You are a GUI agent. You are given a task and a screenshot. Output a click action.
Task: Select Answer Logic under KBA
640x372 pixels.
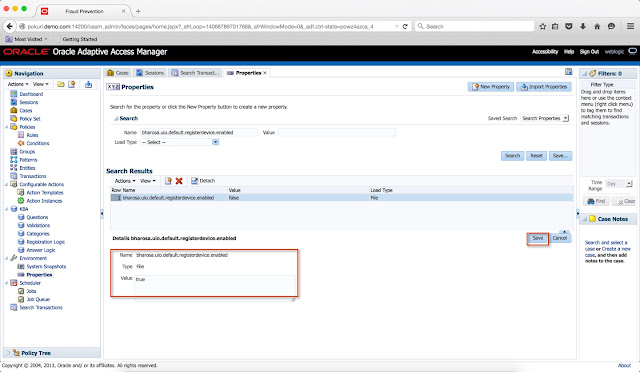pyautogui.click(x=41, y=250)
